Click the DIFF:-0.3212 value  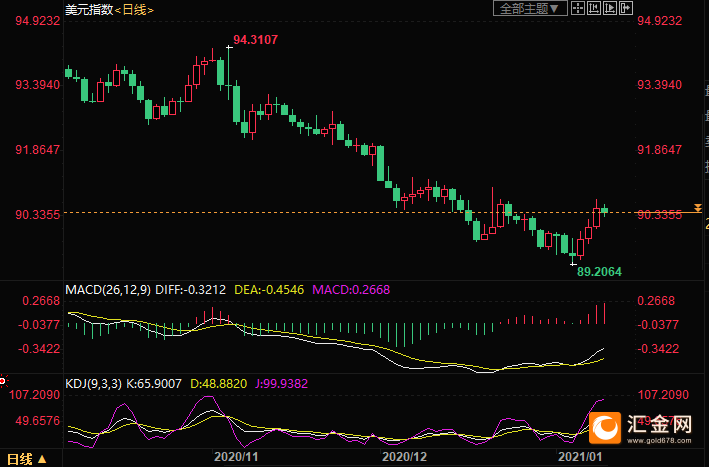(x=190, y=290)
